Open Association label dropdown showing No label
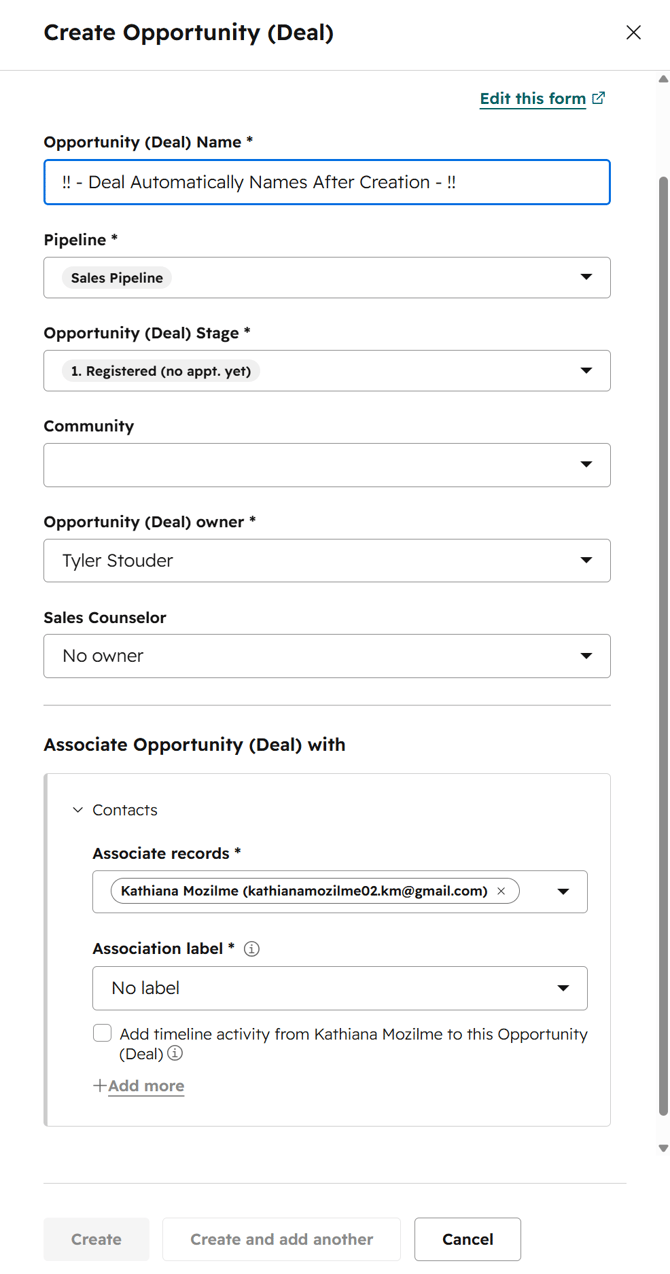 [340, 988]
